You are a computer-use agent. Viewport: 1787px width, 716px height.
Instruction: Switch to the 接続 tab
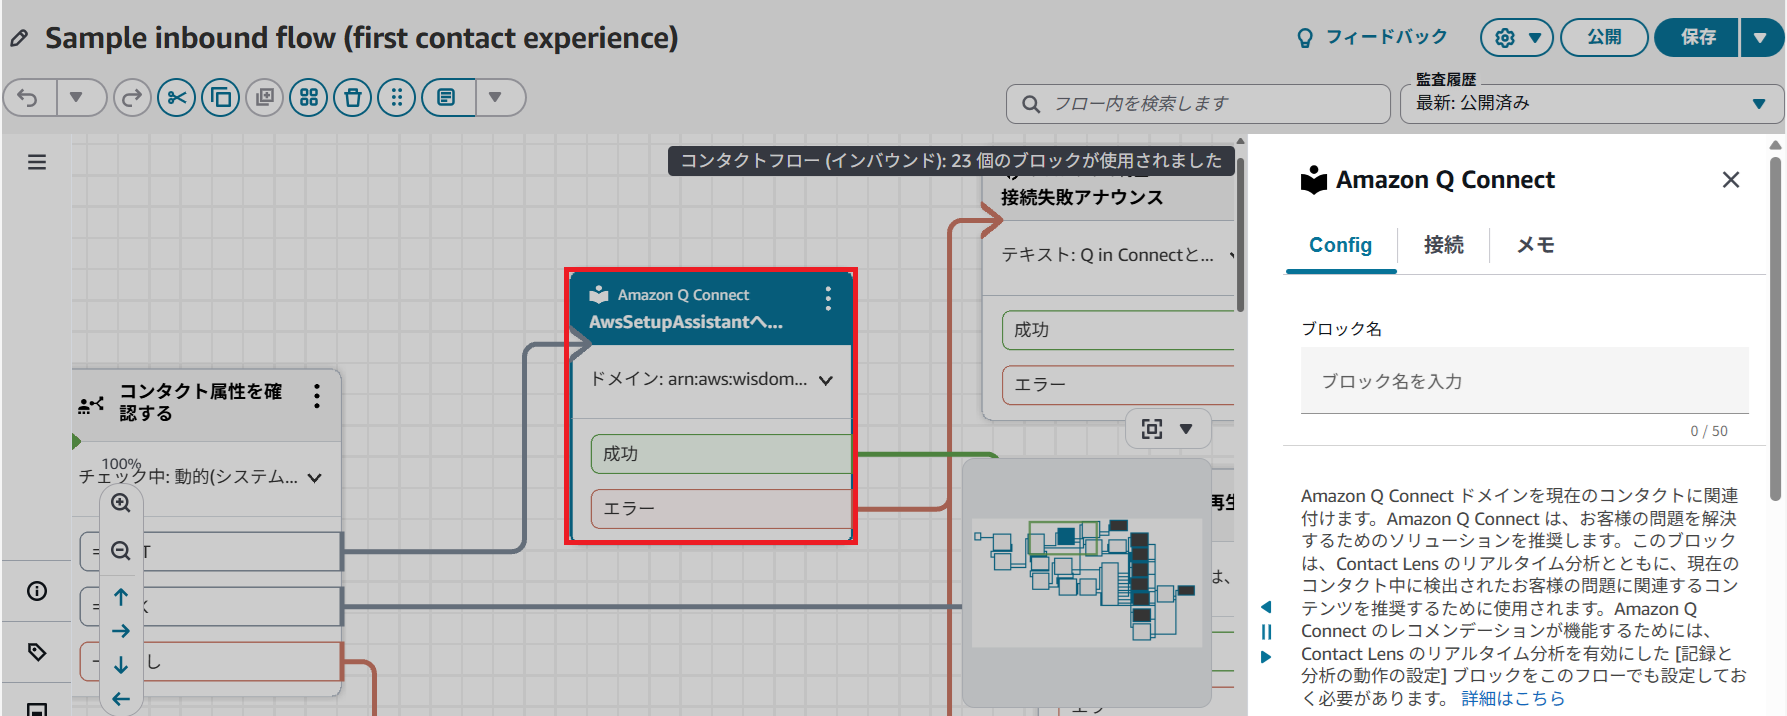(x=1444, y=245)
